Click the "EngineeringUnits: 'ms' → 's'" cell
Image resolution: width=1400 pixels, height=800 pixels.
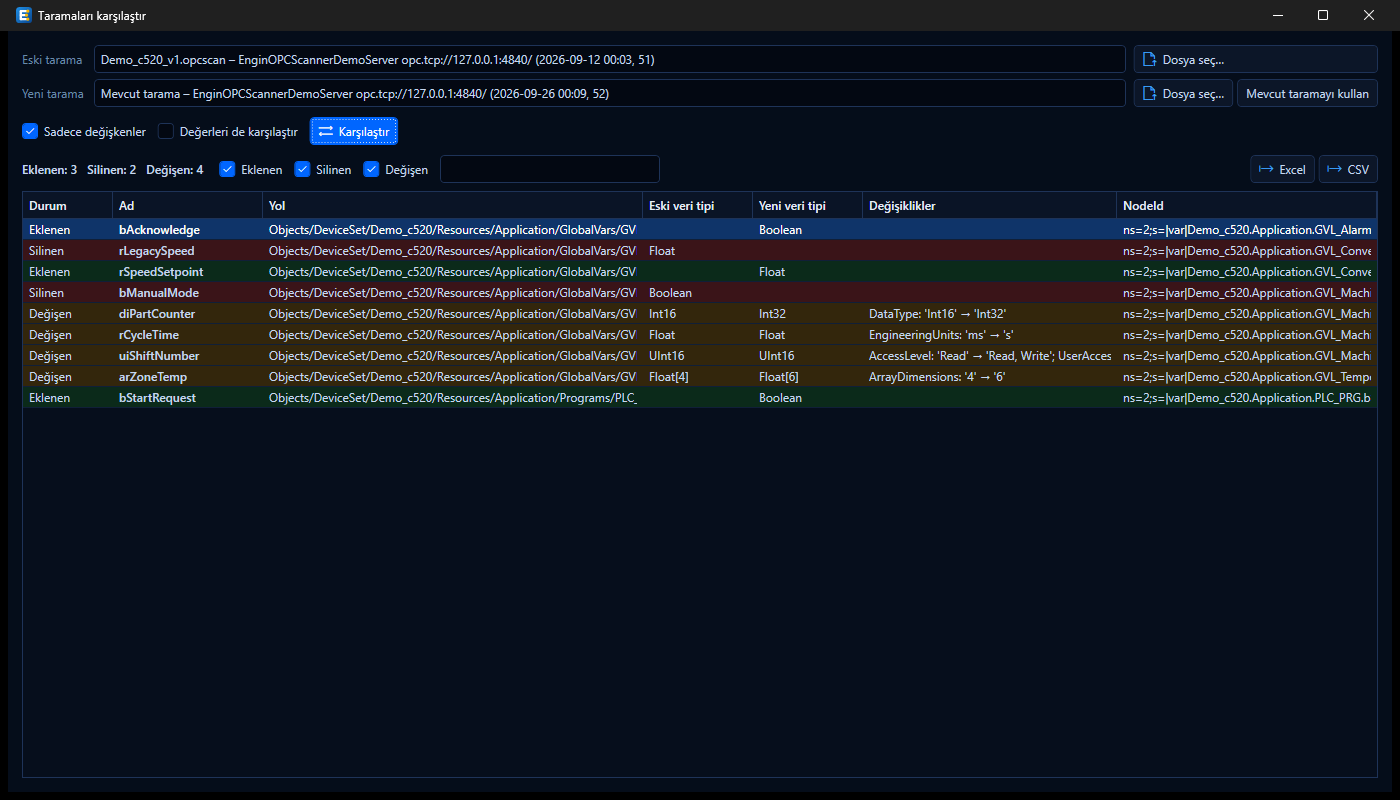pyautogui.click(x=989, y=335)
